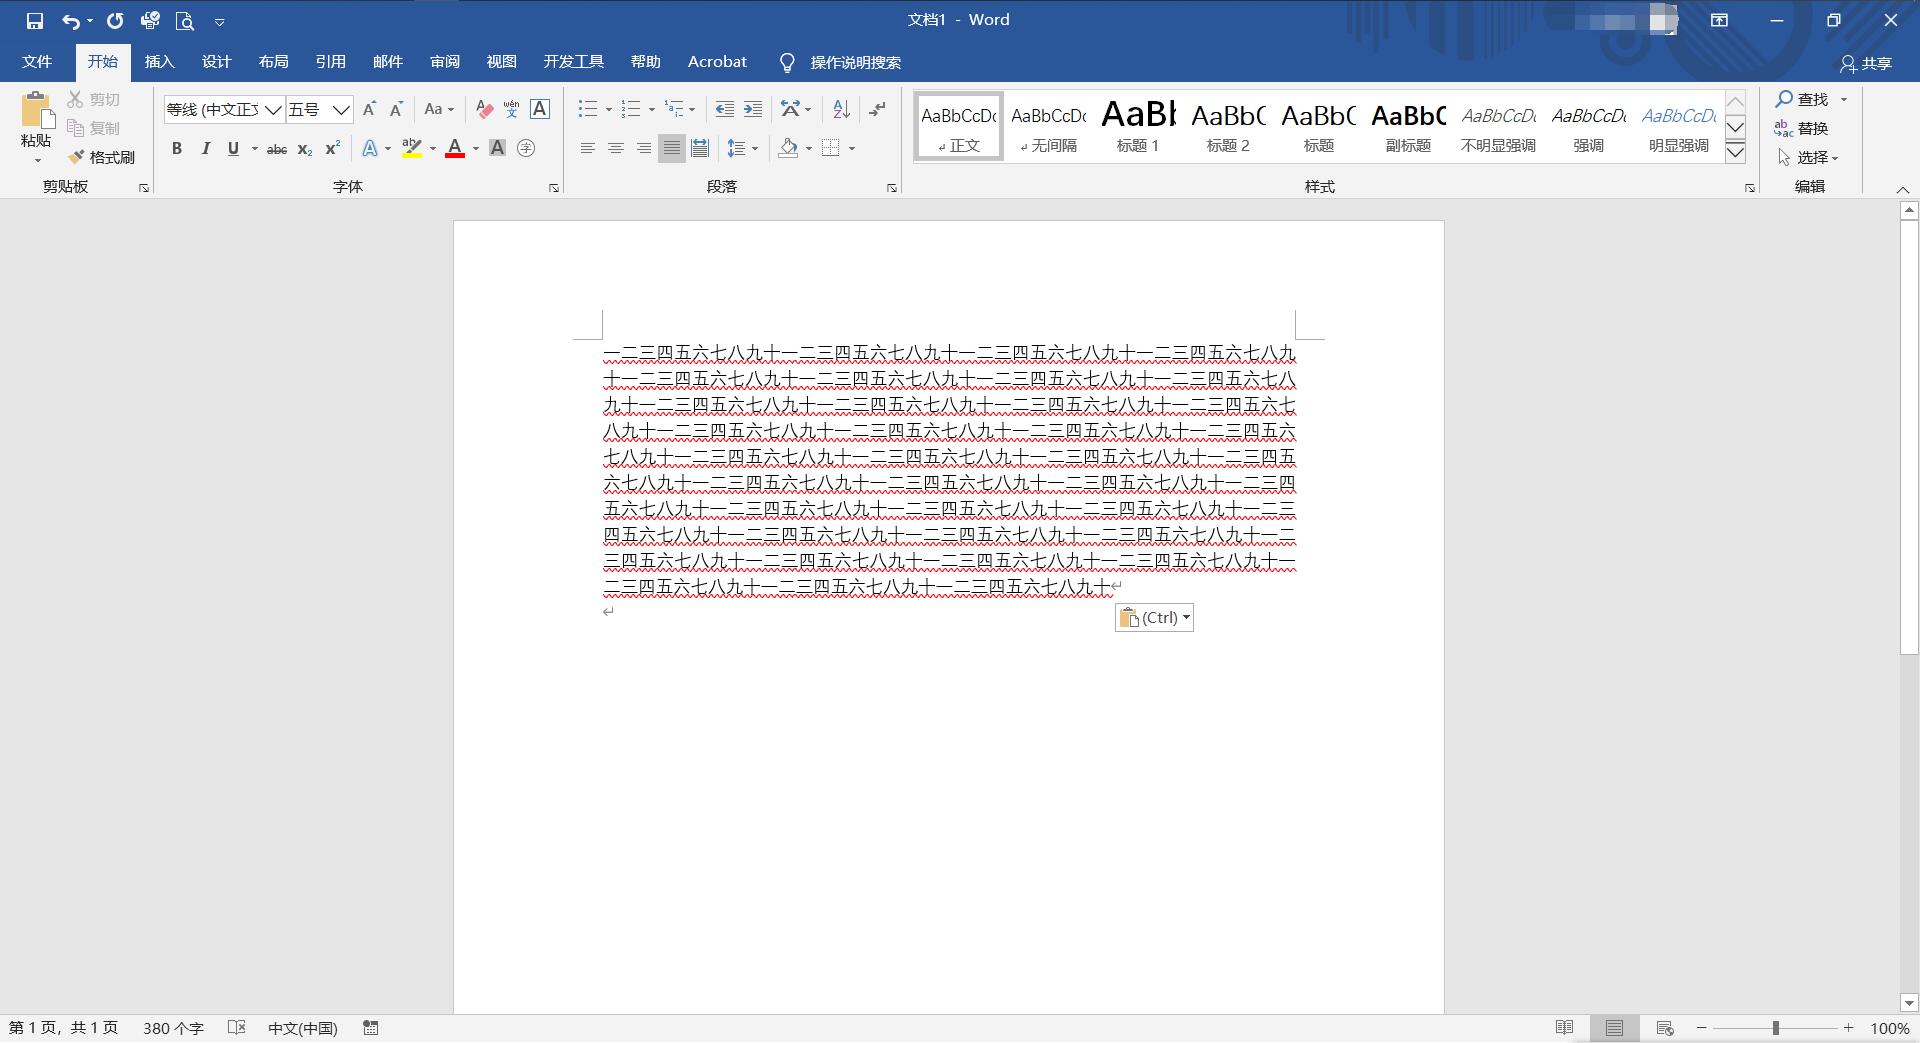Toggle Italic formatting
The image size is (1920, 1043).
205,149
